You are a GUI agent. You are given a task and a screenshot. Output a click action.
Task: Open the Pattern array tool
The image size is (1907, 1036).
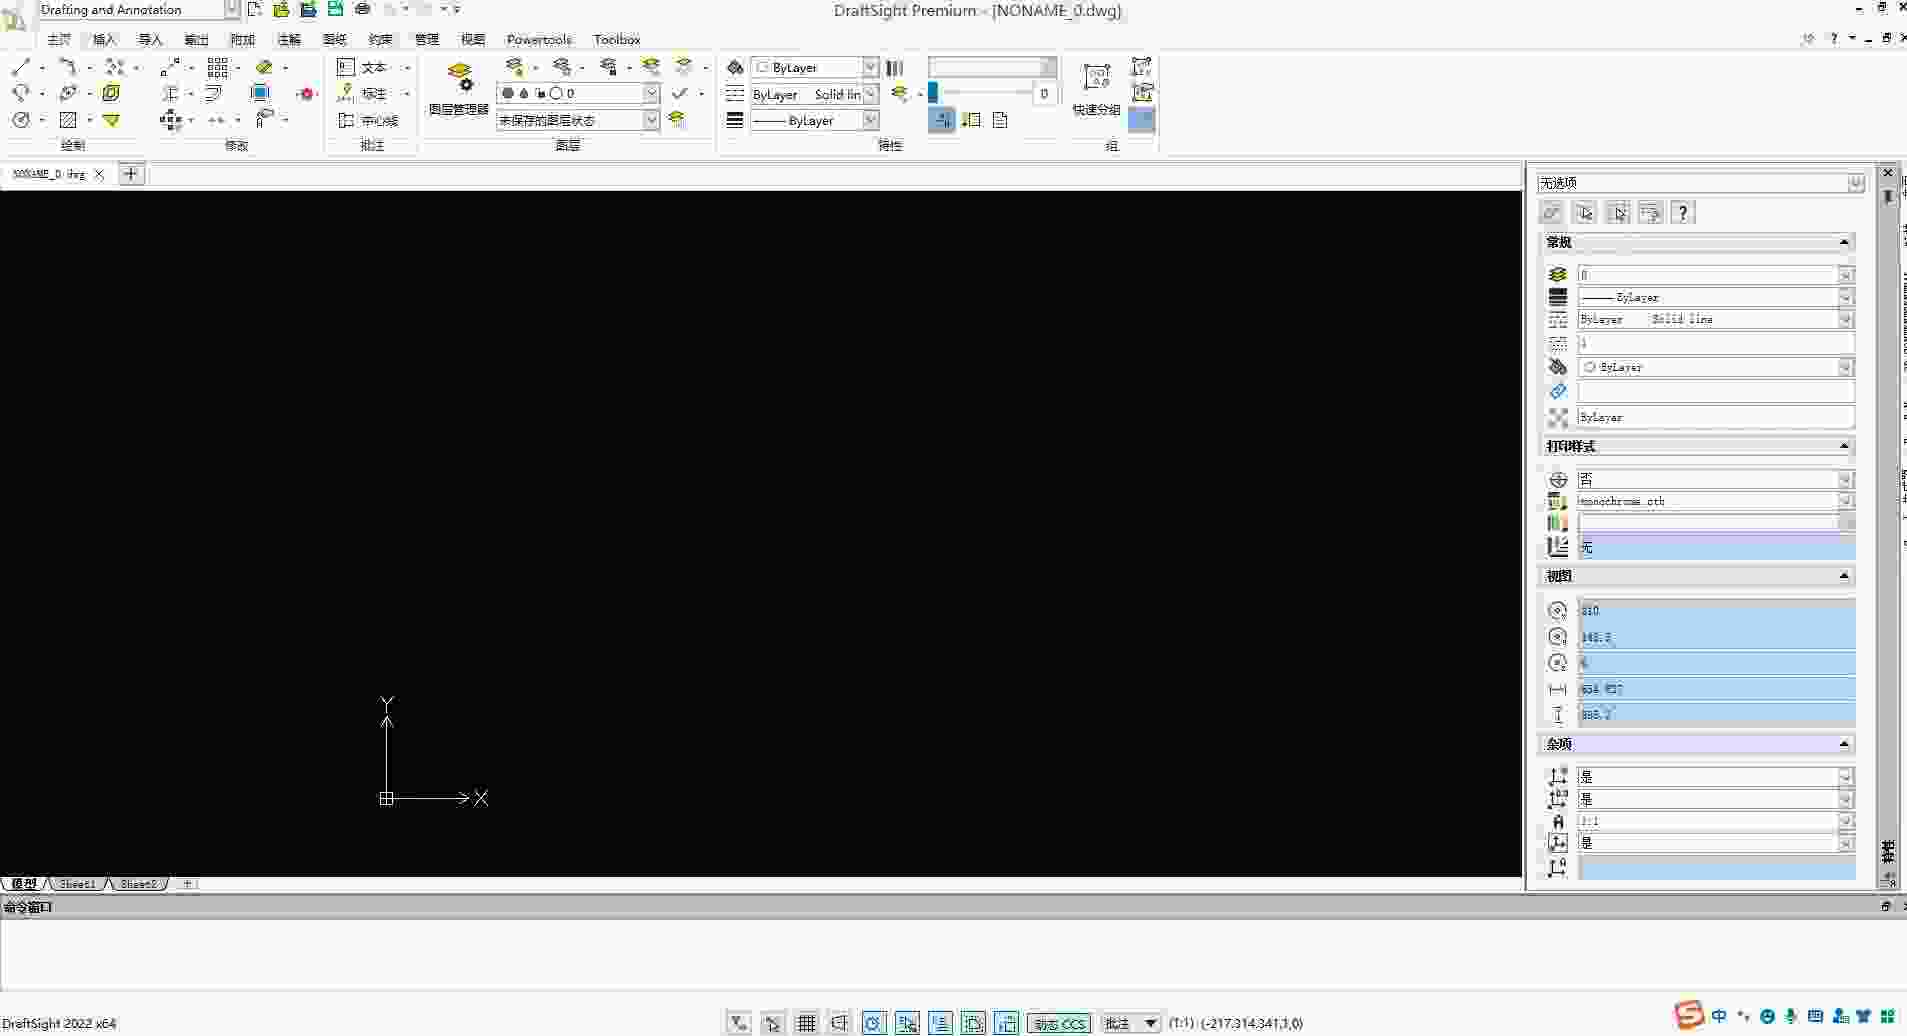click(217, 67)
